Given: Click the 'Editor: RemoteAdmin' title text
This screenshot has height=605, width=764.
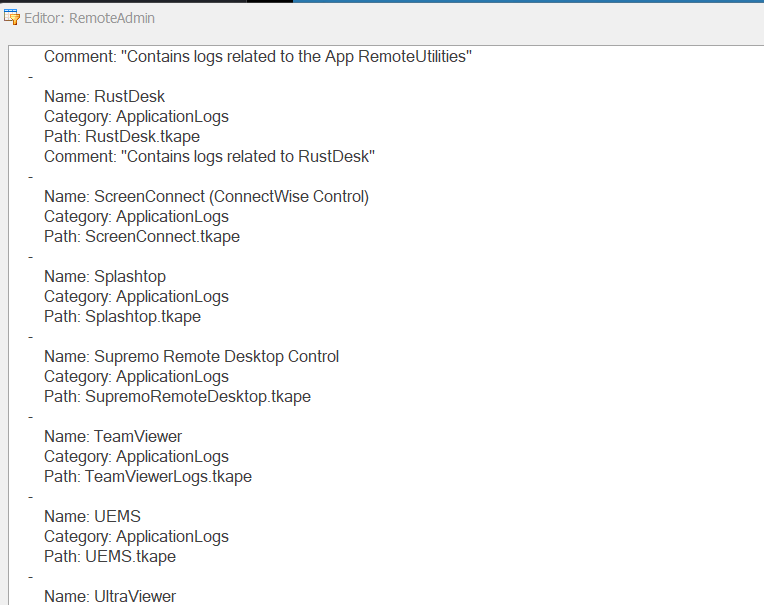Looking at the screenshot, I should point(90,18).
